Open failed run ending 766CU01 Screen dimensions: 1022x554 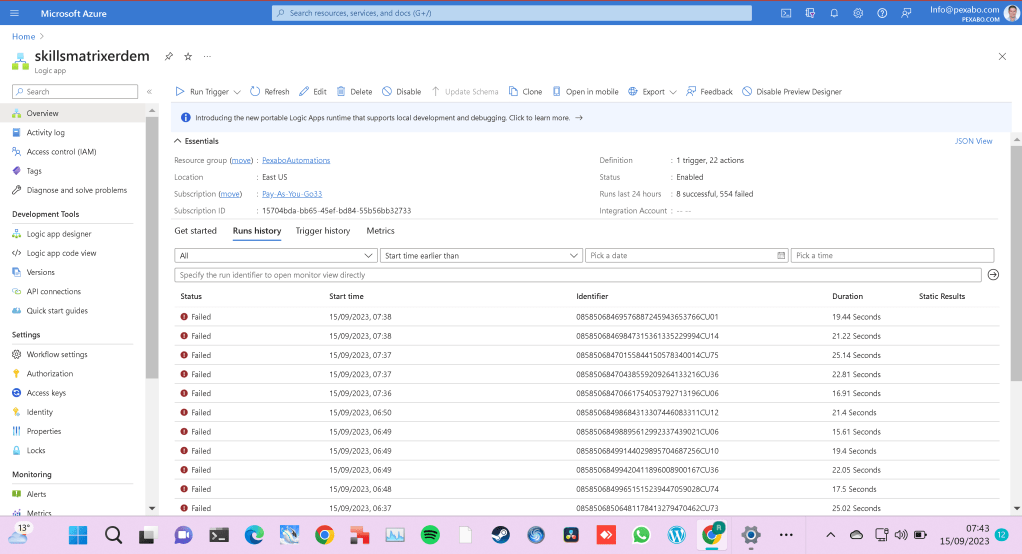click(587, 317)
